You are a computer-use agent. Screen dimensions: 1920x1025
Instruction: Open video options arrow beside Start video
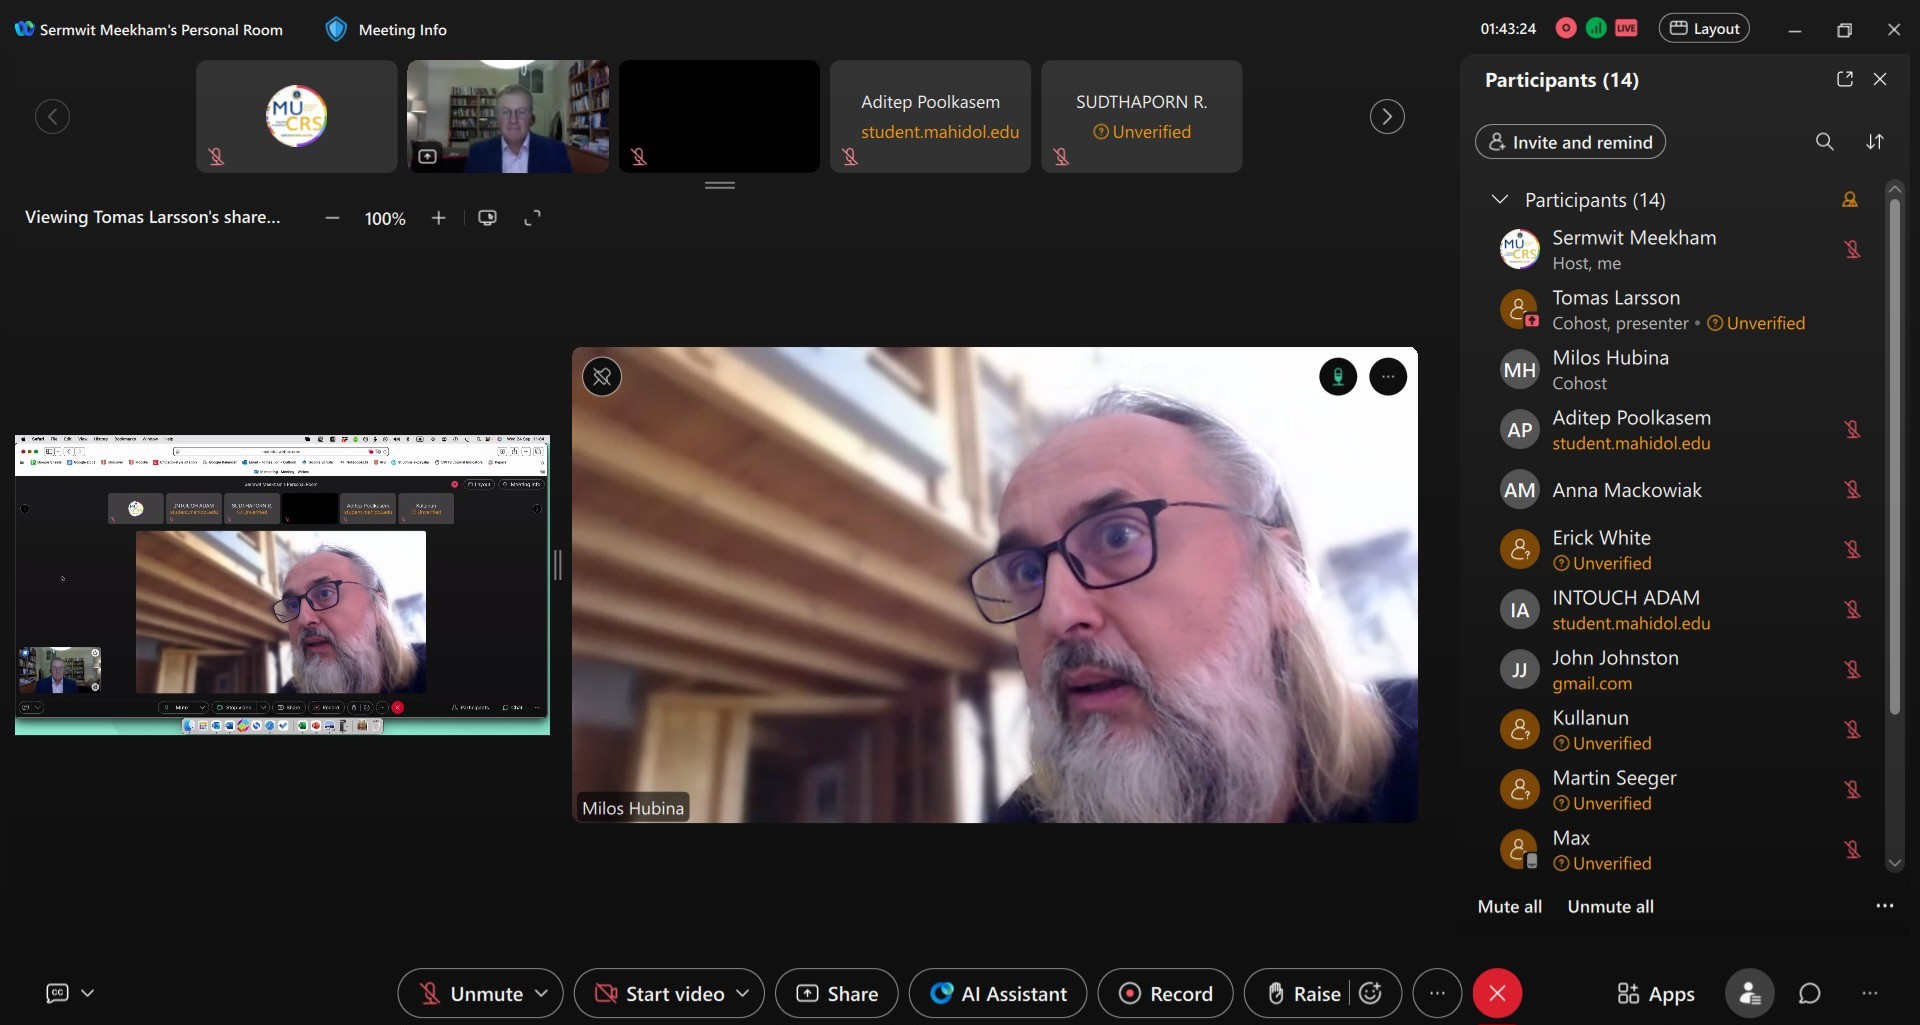[x=743, y=993]
